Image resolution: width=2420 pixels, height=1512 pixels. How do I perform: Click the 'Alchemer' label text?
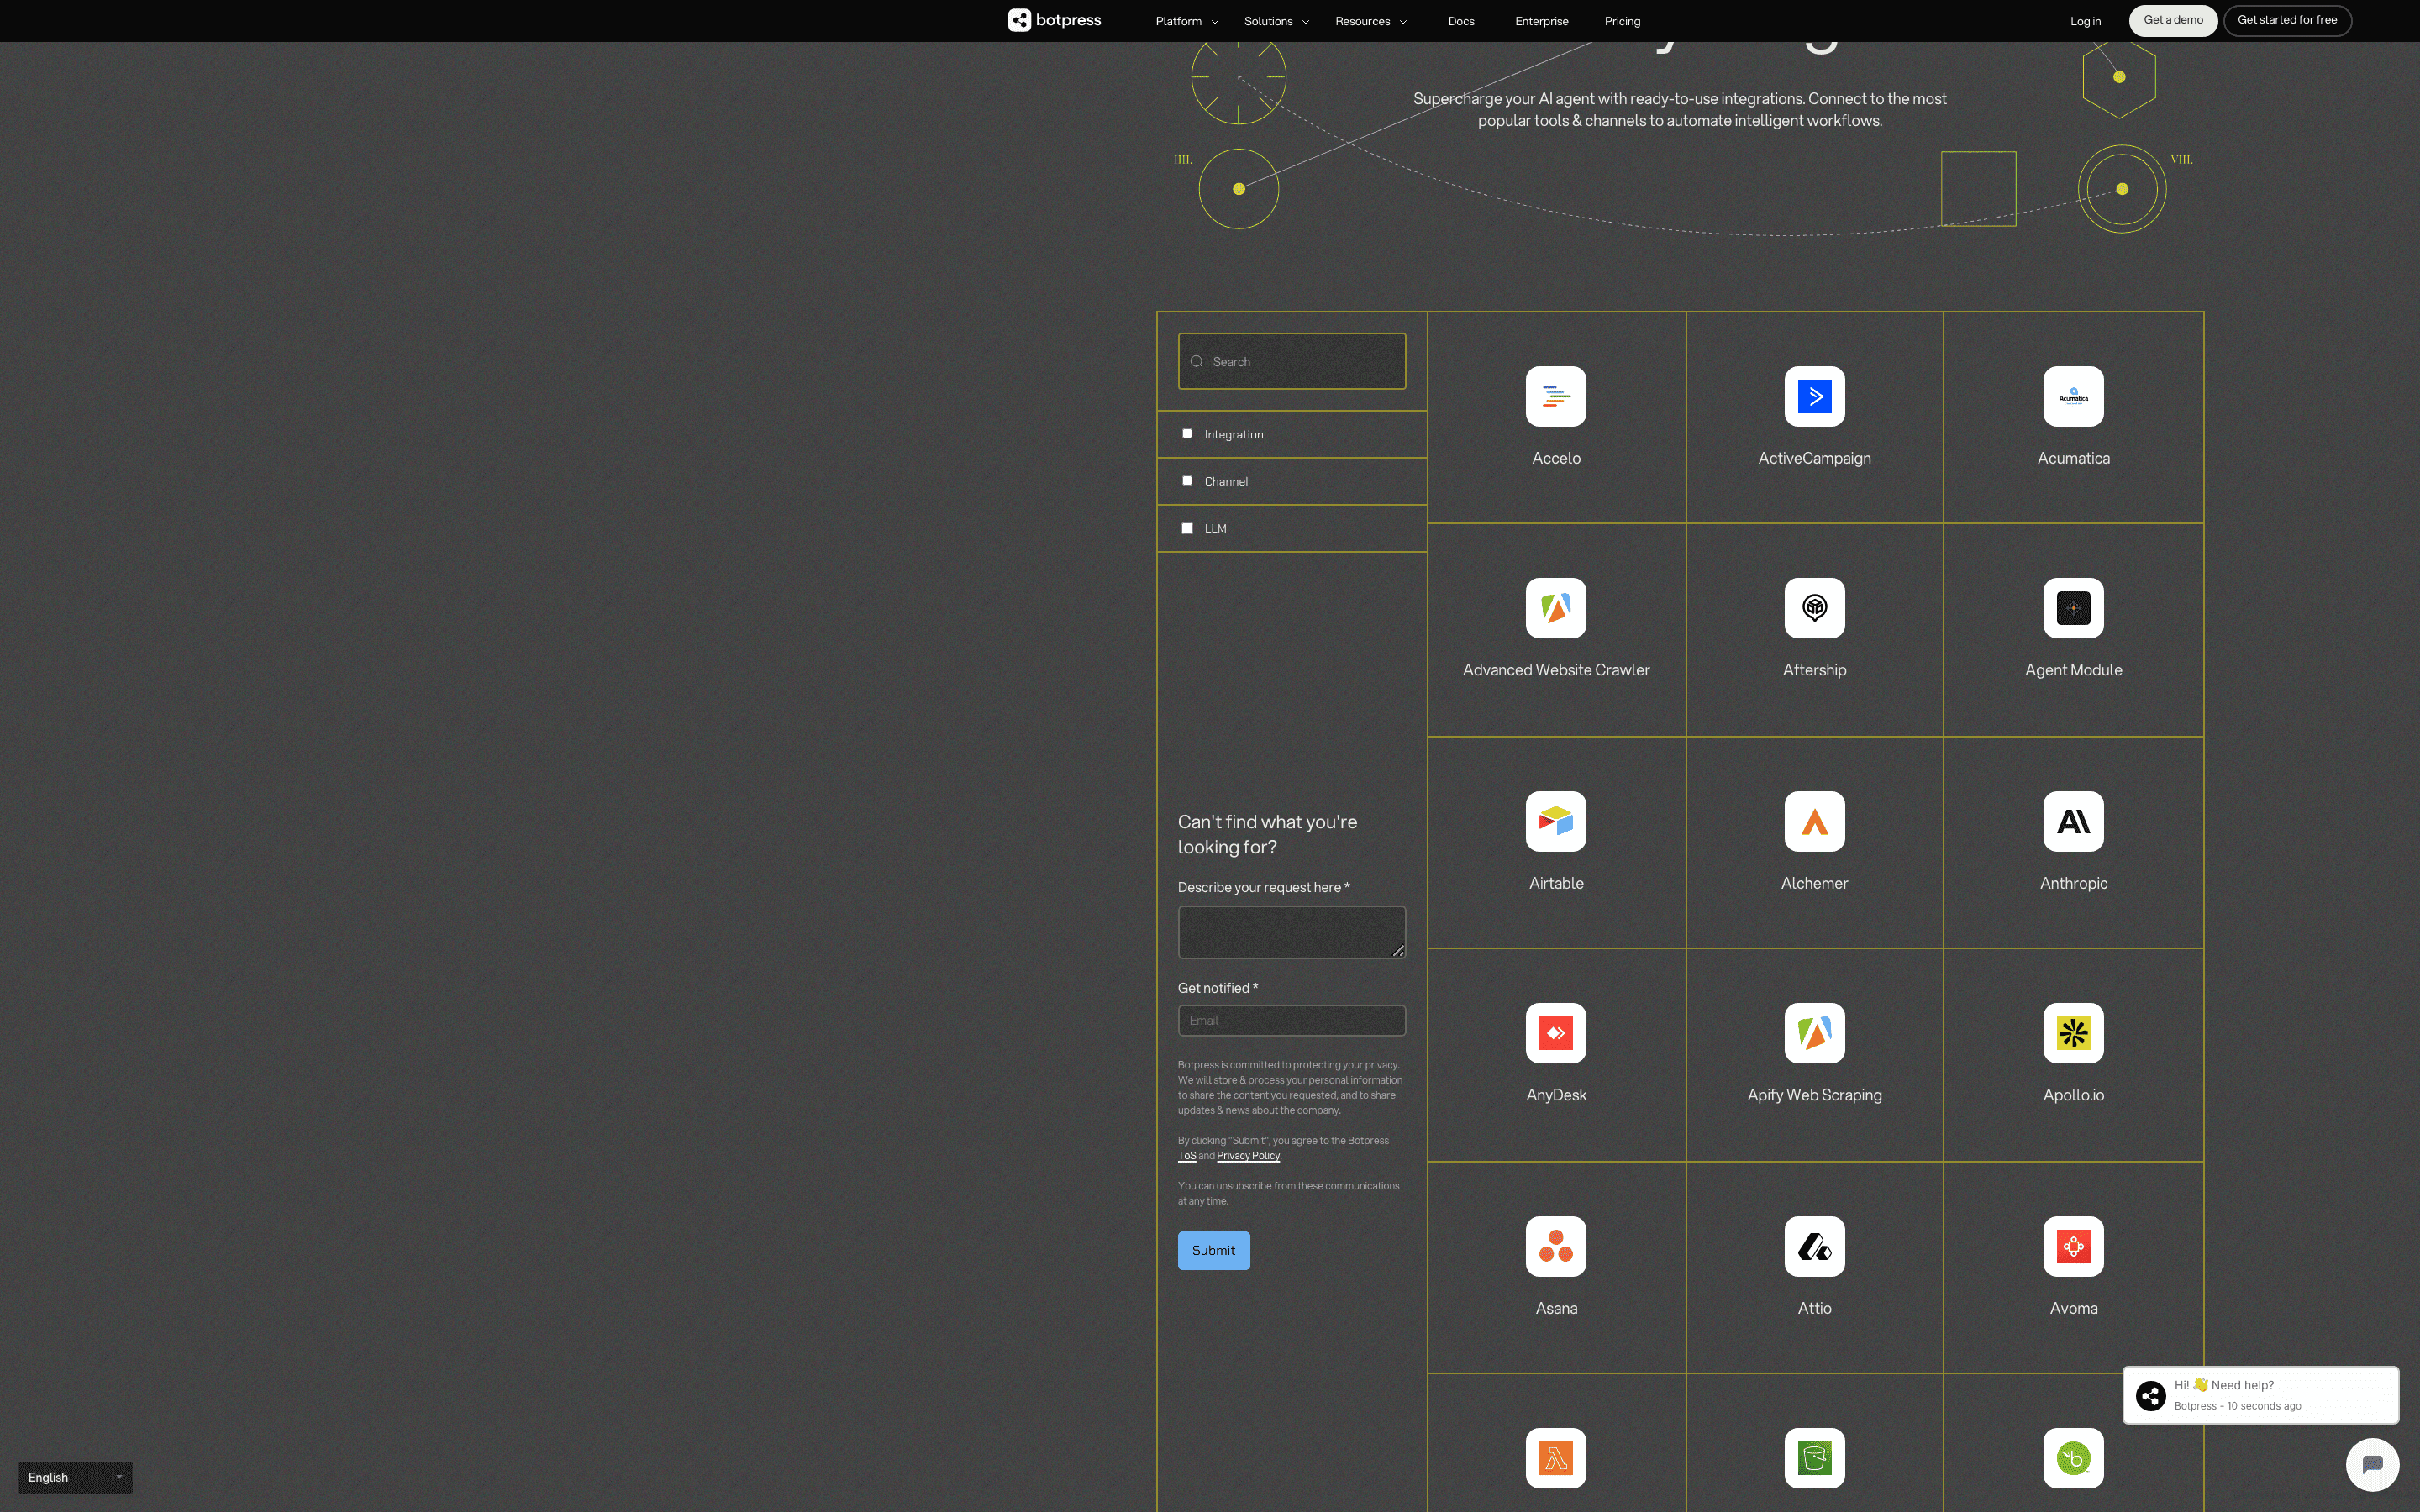[1814, 883]
